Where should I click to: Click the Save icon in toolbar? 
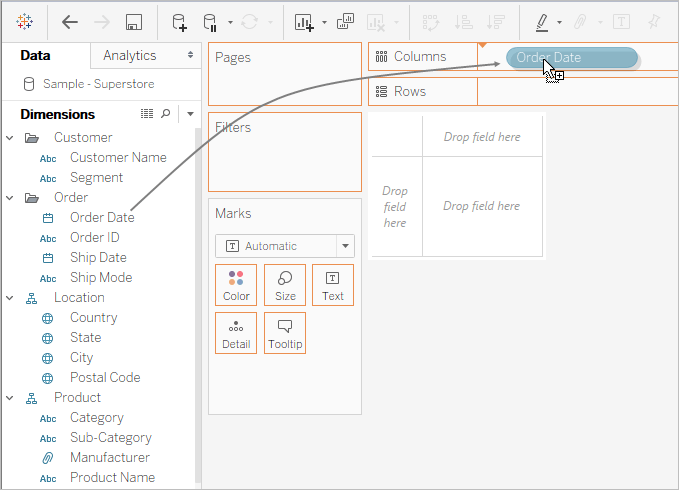coord(133,21)
